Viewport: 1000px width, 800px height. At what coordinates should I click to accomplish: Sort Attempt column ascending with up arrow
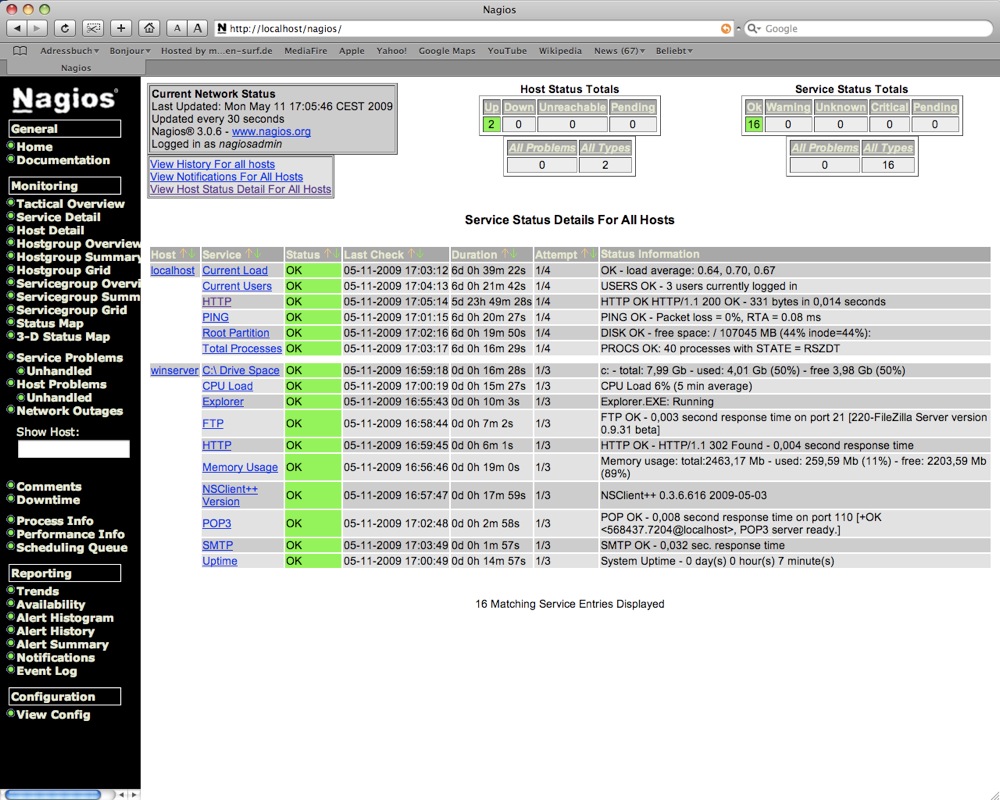click(x=584, y=254)
